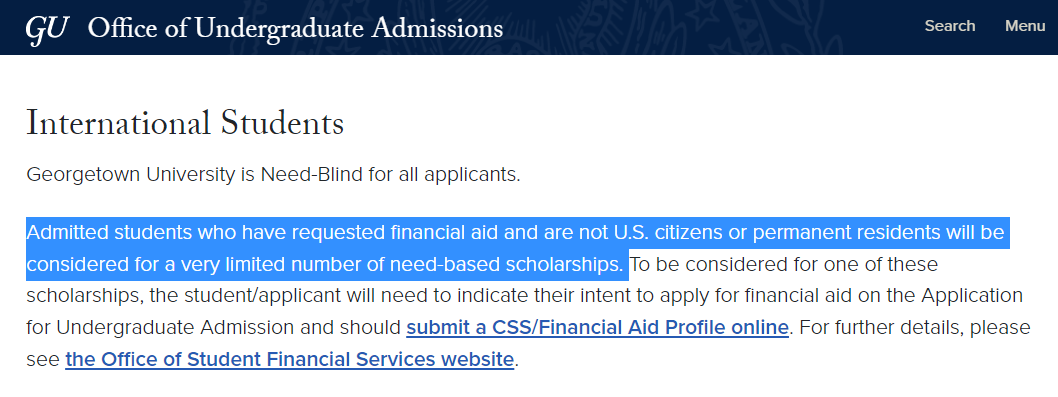Open the Menu in the header
This screenshot has width=1058, height=397.
tap(1025, 26)
